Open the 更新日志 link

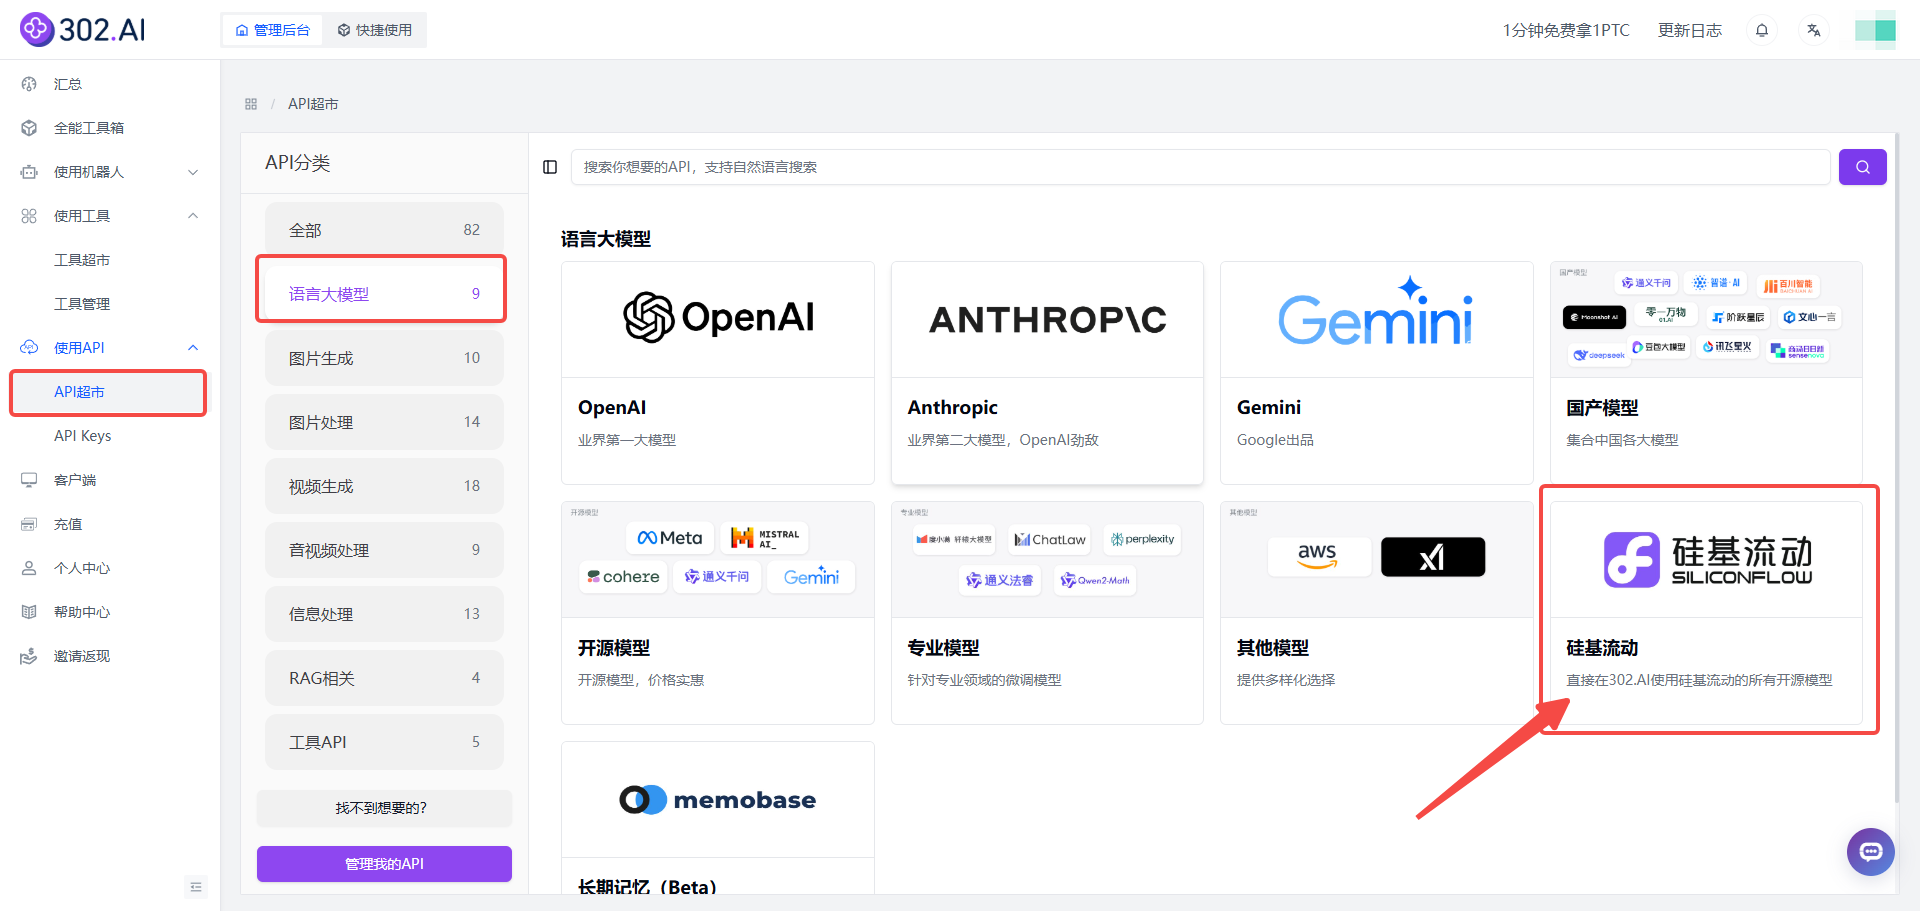pos(1690,30)
